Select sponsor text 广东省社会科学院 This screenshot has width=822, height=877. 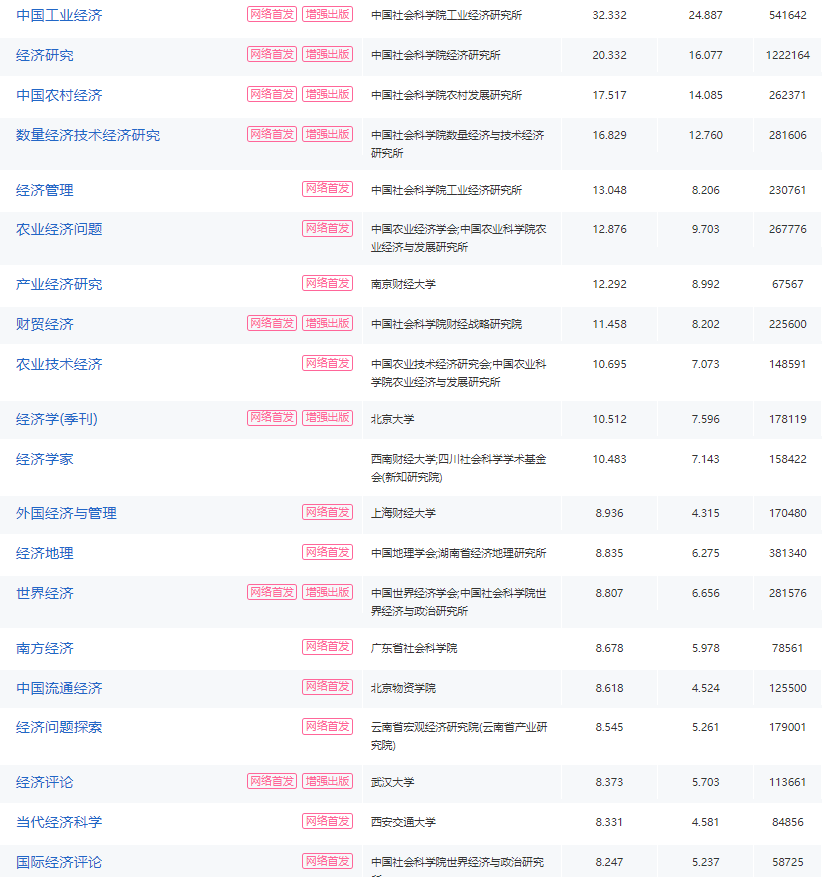click(x=414, y=648)
